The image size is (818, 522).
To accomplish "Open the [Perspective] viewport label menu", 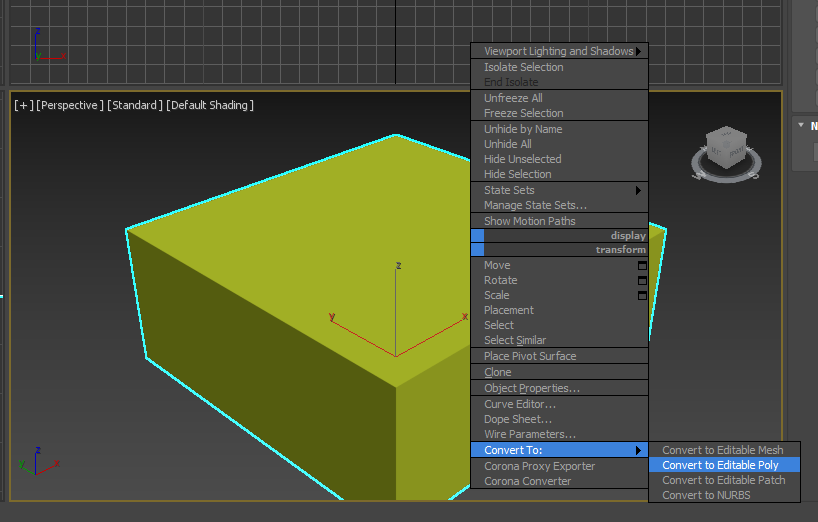I will [x=69, y=105].
